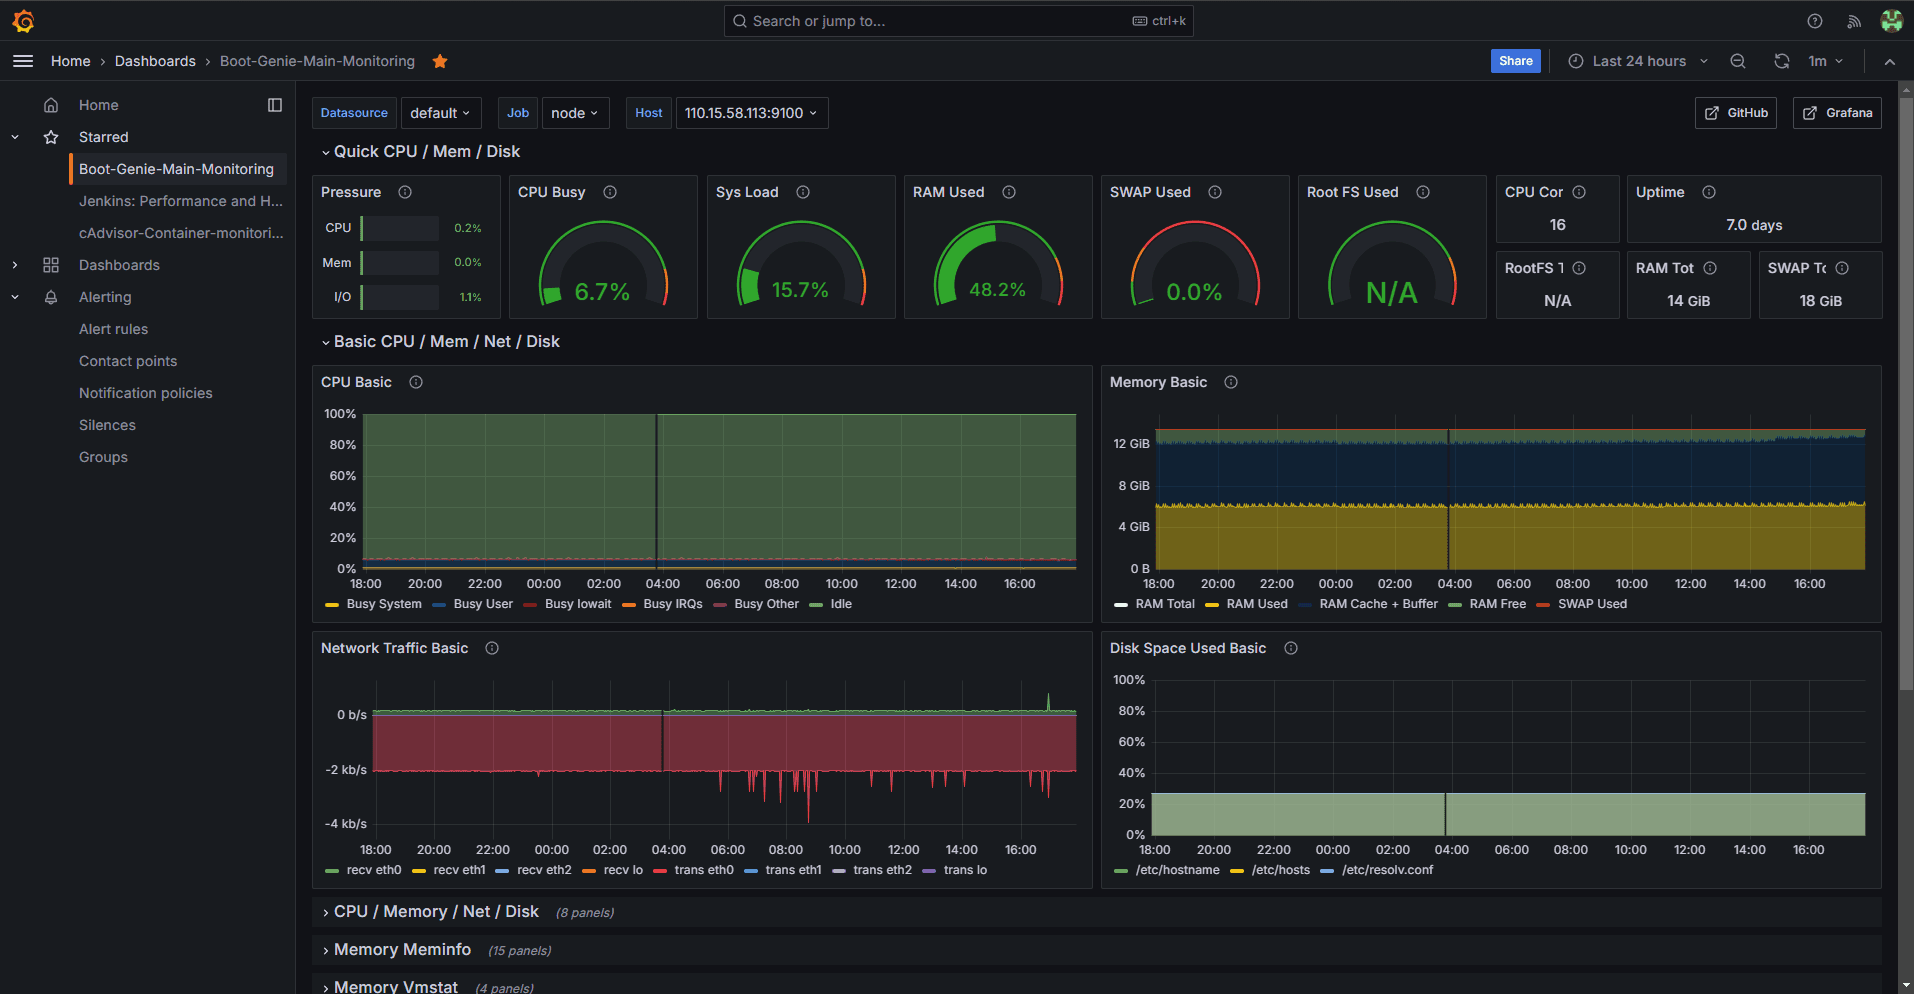
Task: Click the Share button
Action: 1516,61
